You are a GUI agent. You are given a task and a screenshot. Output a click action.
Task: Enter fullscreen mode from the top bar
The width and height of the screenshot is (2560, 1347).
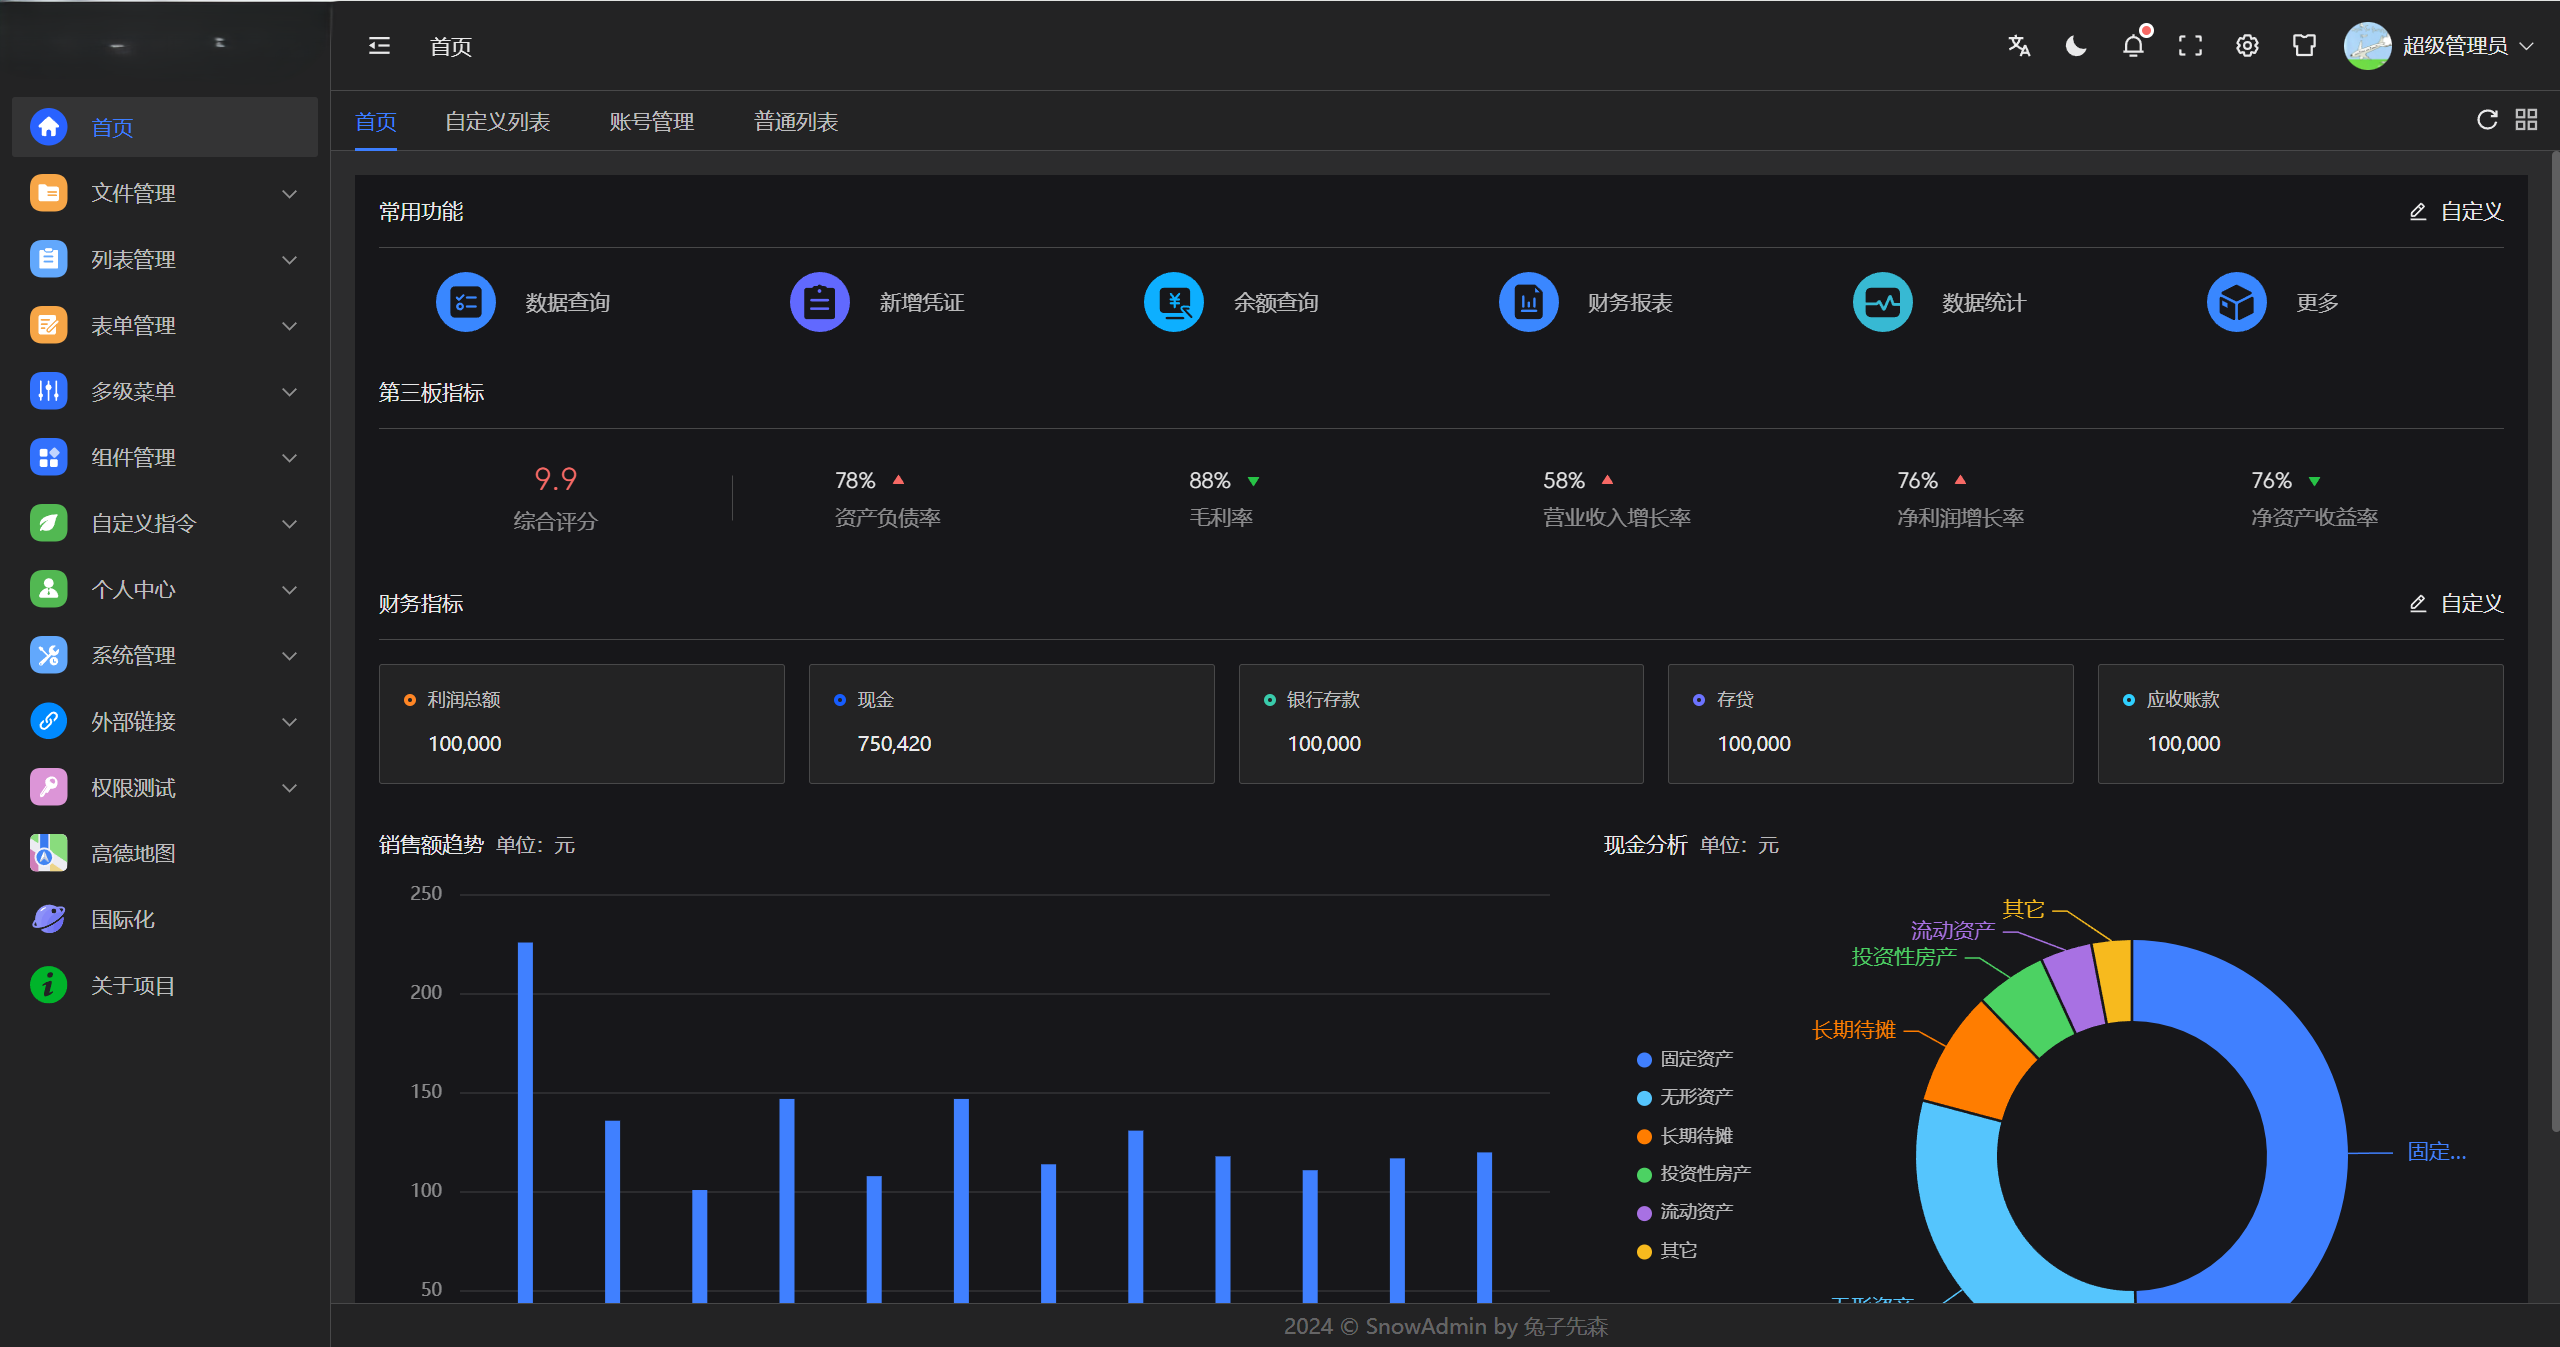(2190, 45)
